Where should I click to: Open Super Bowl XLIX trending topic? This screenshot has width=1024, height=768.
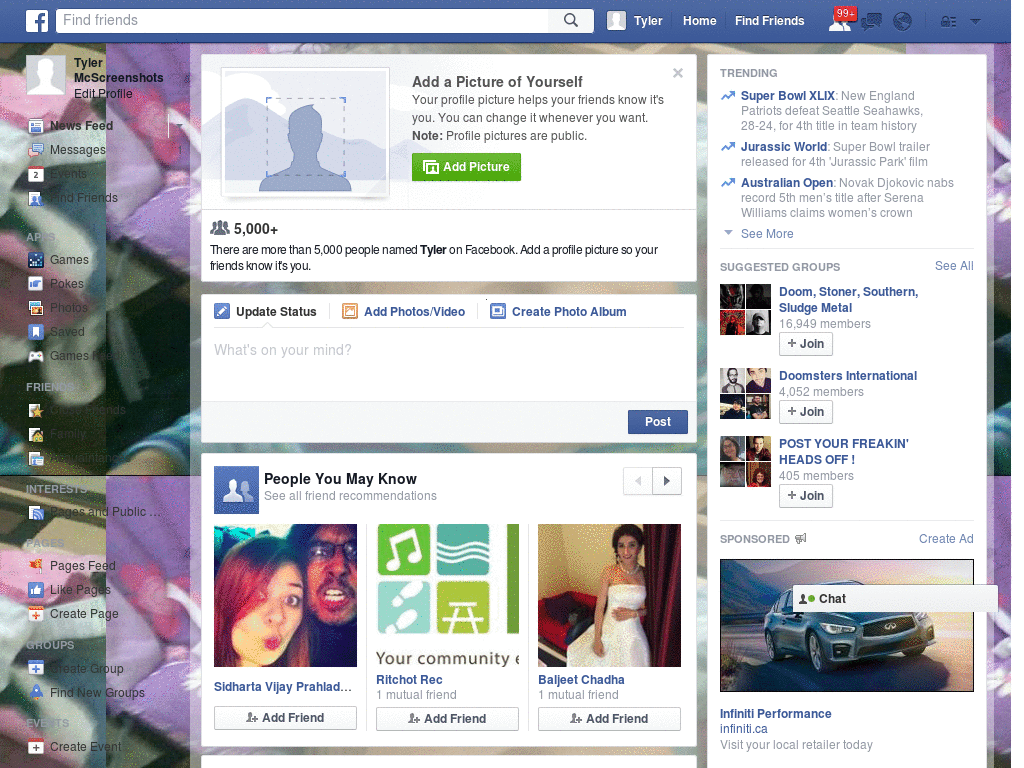788,96
